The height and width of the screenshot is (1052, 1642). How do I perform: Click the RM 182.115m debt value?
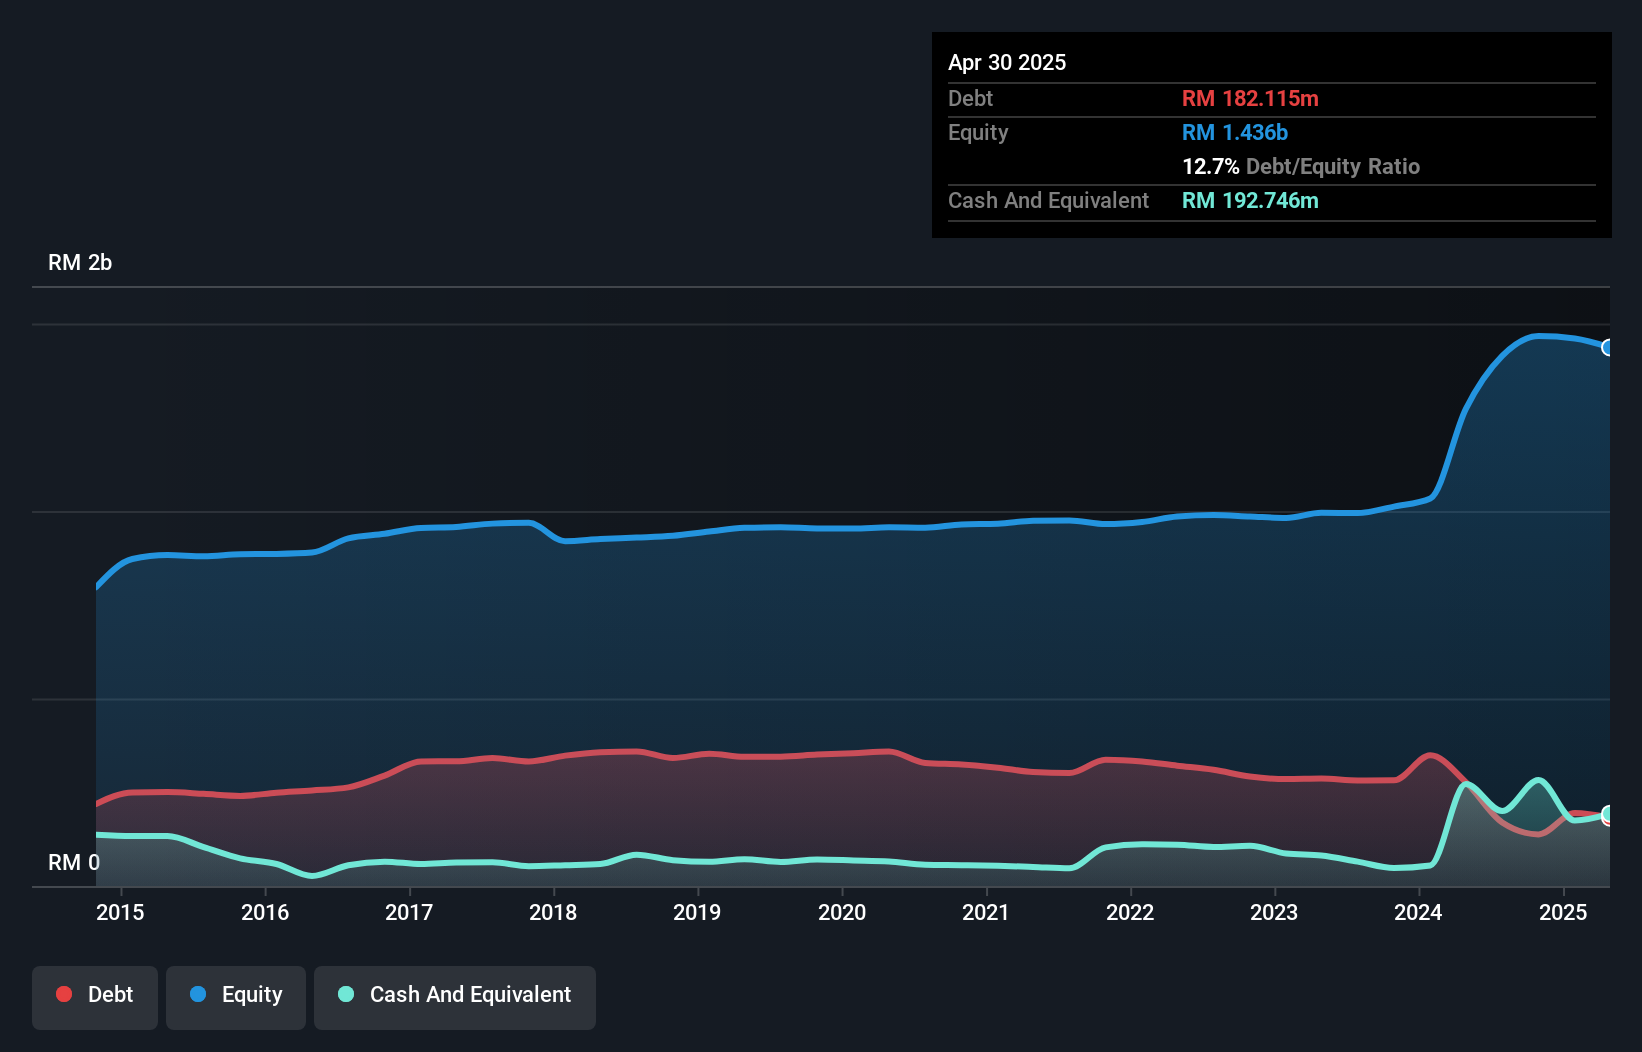click(1250, 98)
